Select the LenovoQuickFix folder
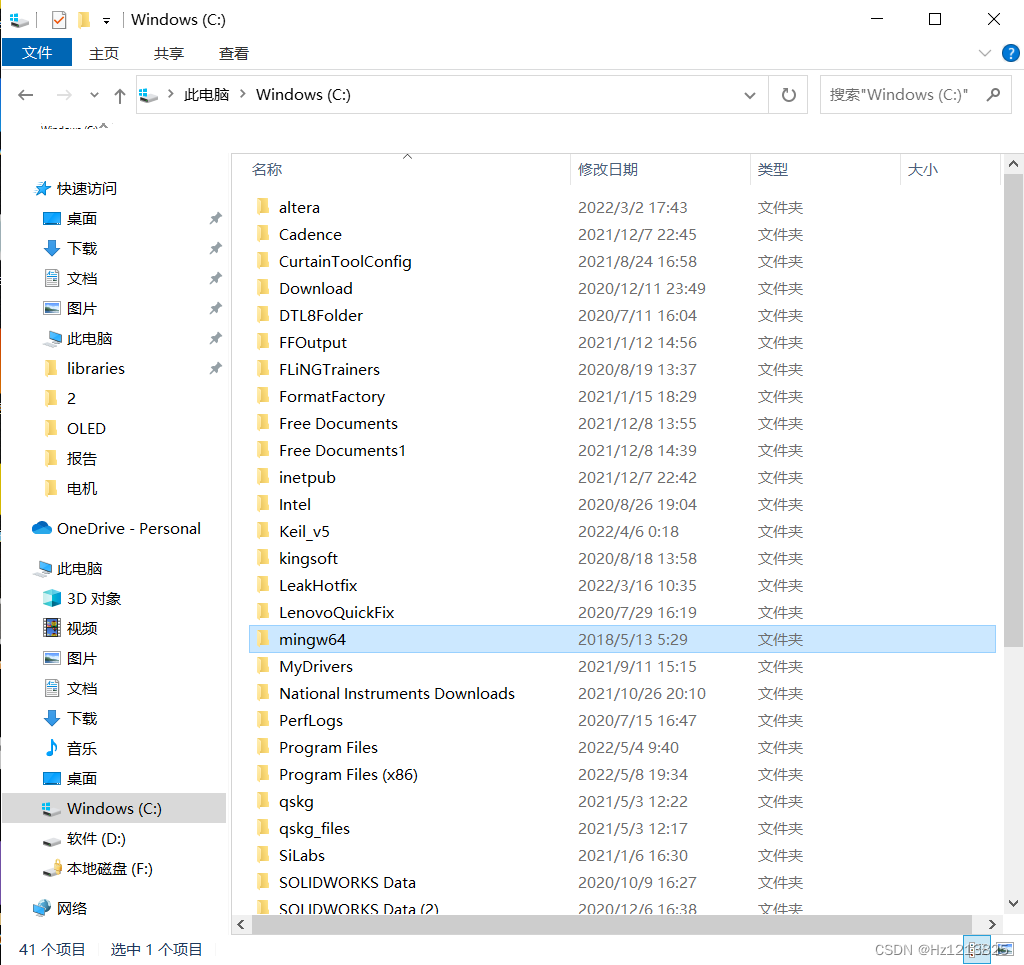The image size is (1024, 965). [336, 612]
